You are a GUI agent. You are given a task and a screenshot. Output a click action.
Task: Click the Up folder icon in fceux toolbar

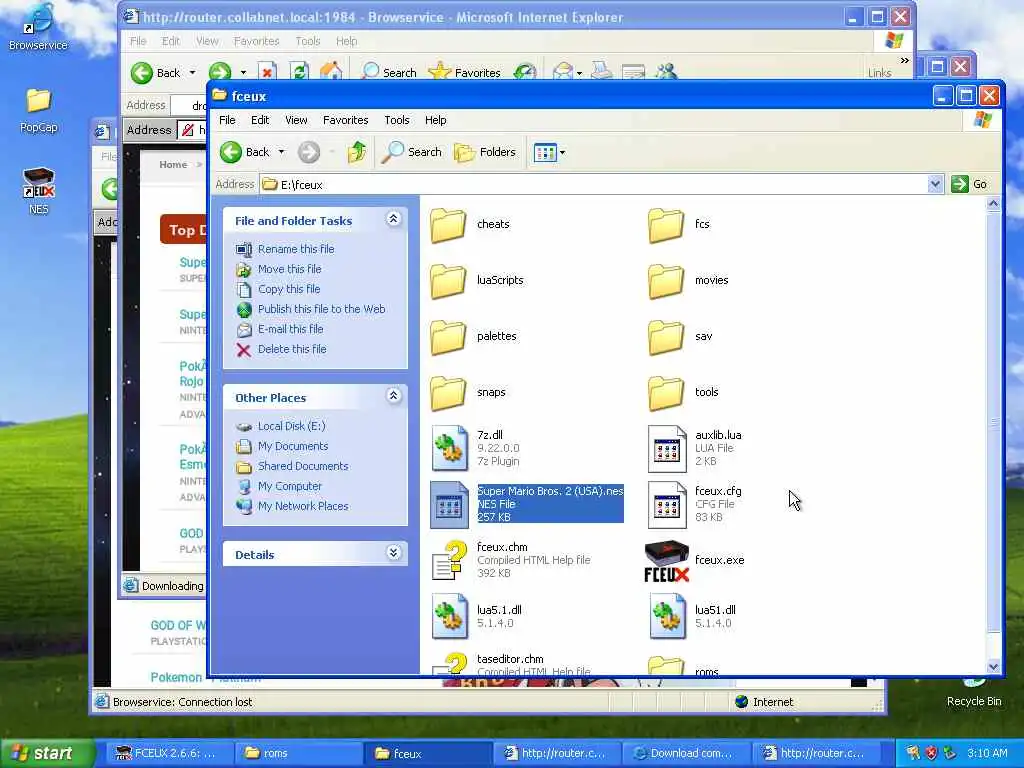pos(357,152)
